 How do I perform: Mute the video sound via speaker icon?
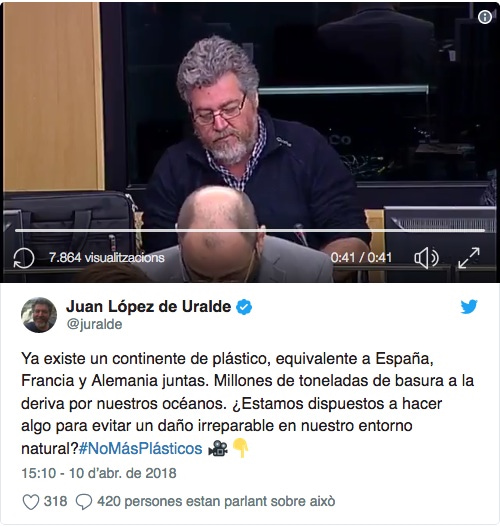point(426,258)
